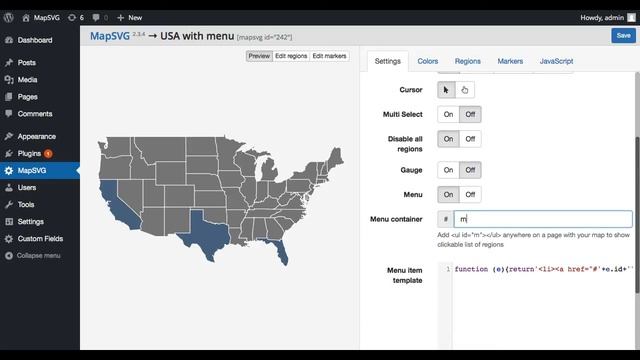Image resolution: width=640 pixels, height=360 pixels.
Task: Select the Preview map mode
Action: (x=259, y=56)
